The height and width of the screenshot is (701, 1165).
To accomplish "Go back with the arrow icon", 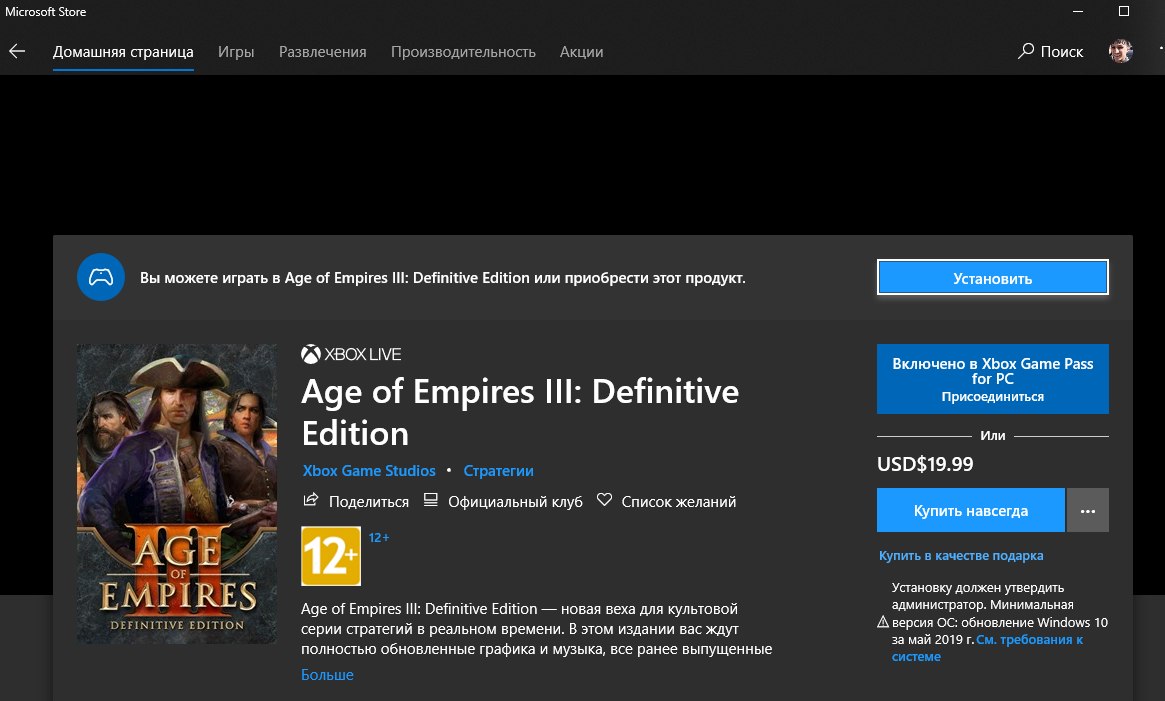I will (17, 51).
